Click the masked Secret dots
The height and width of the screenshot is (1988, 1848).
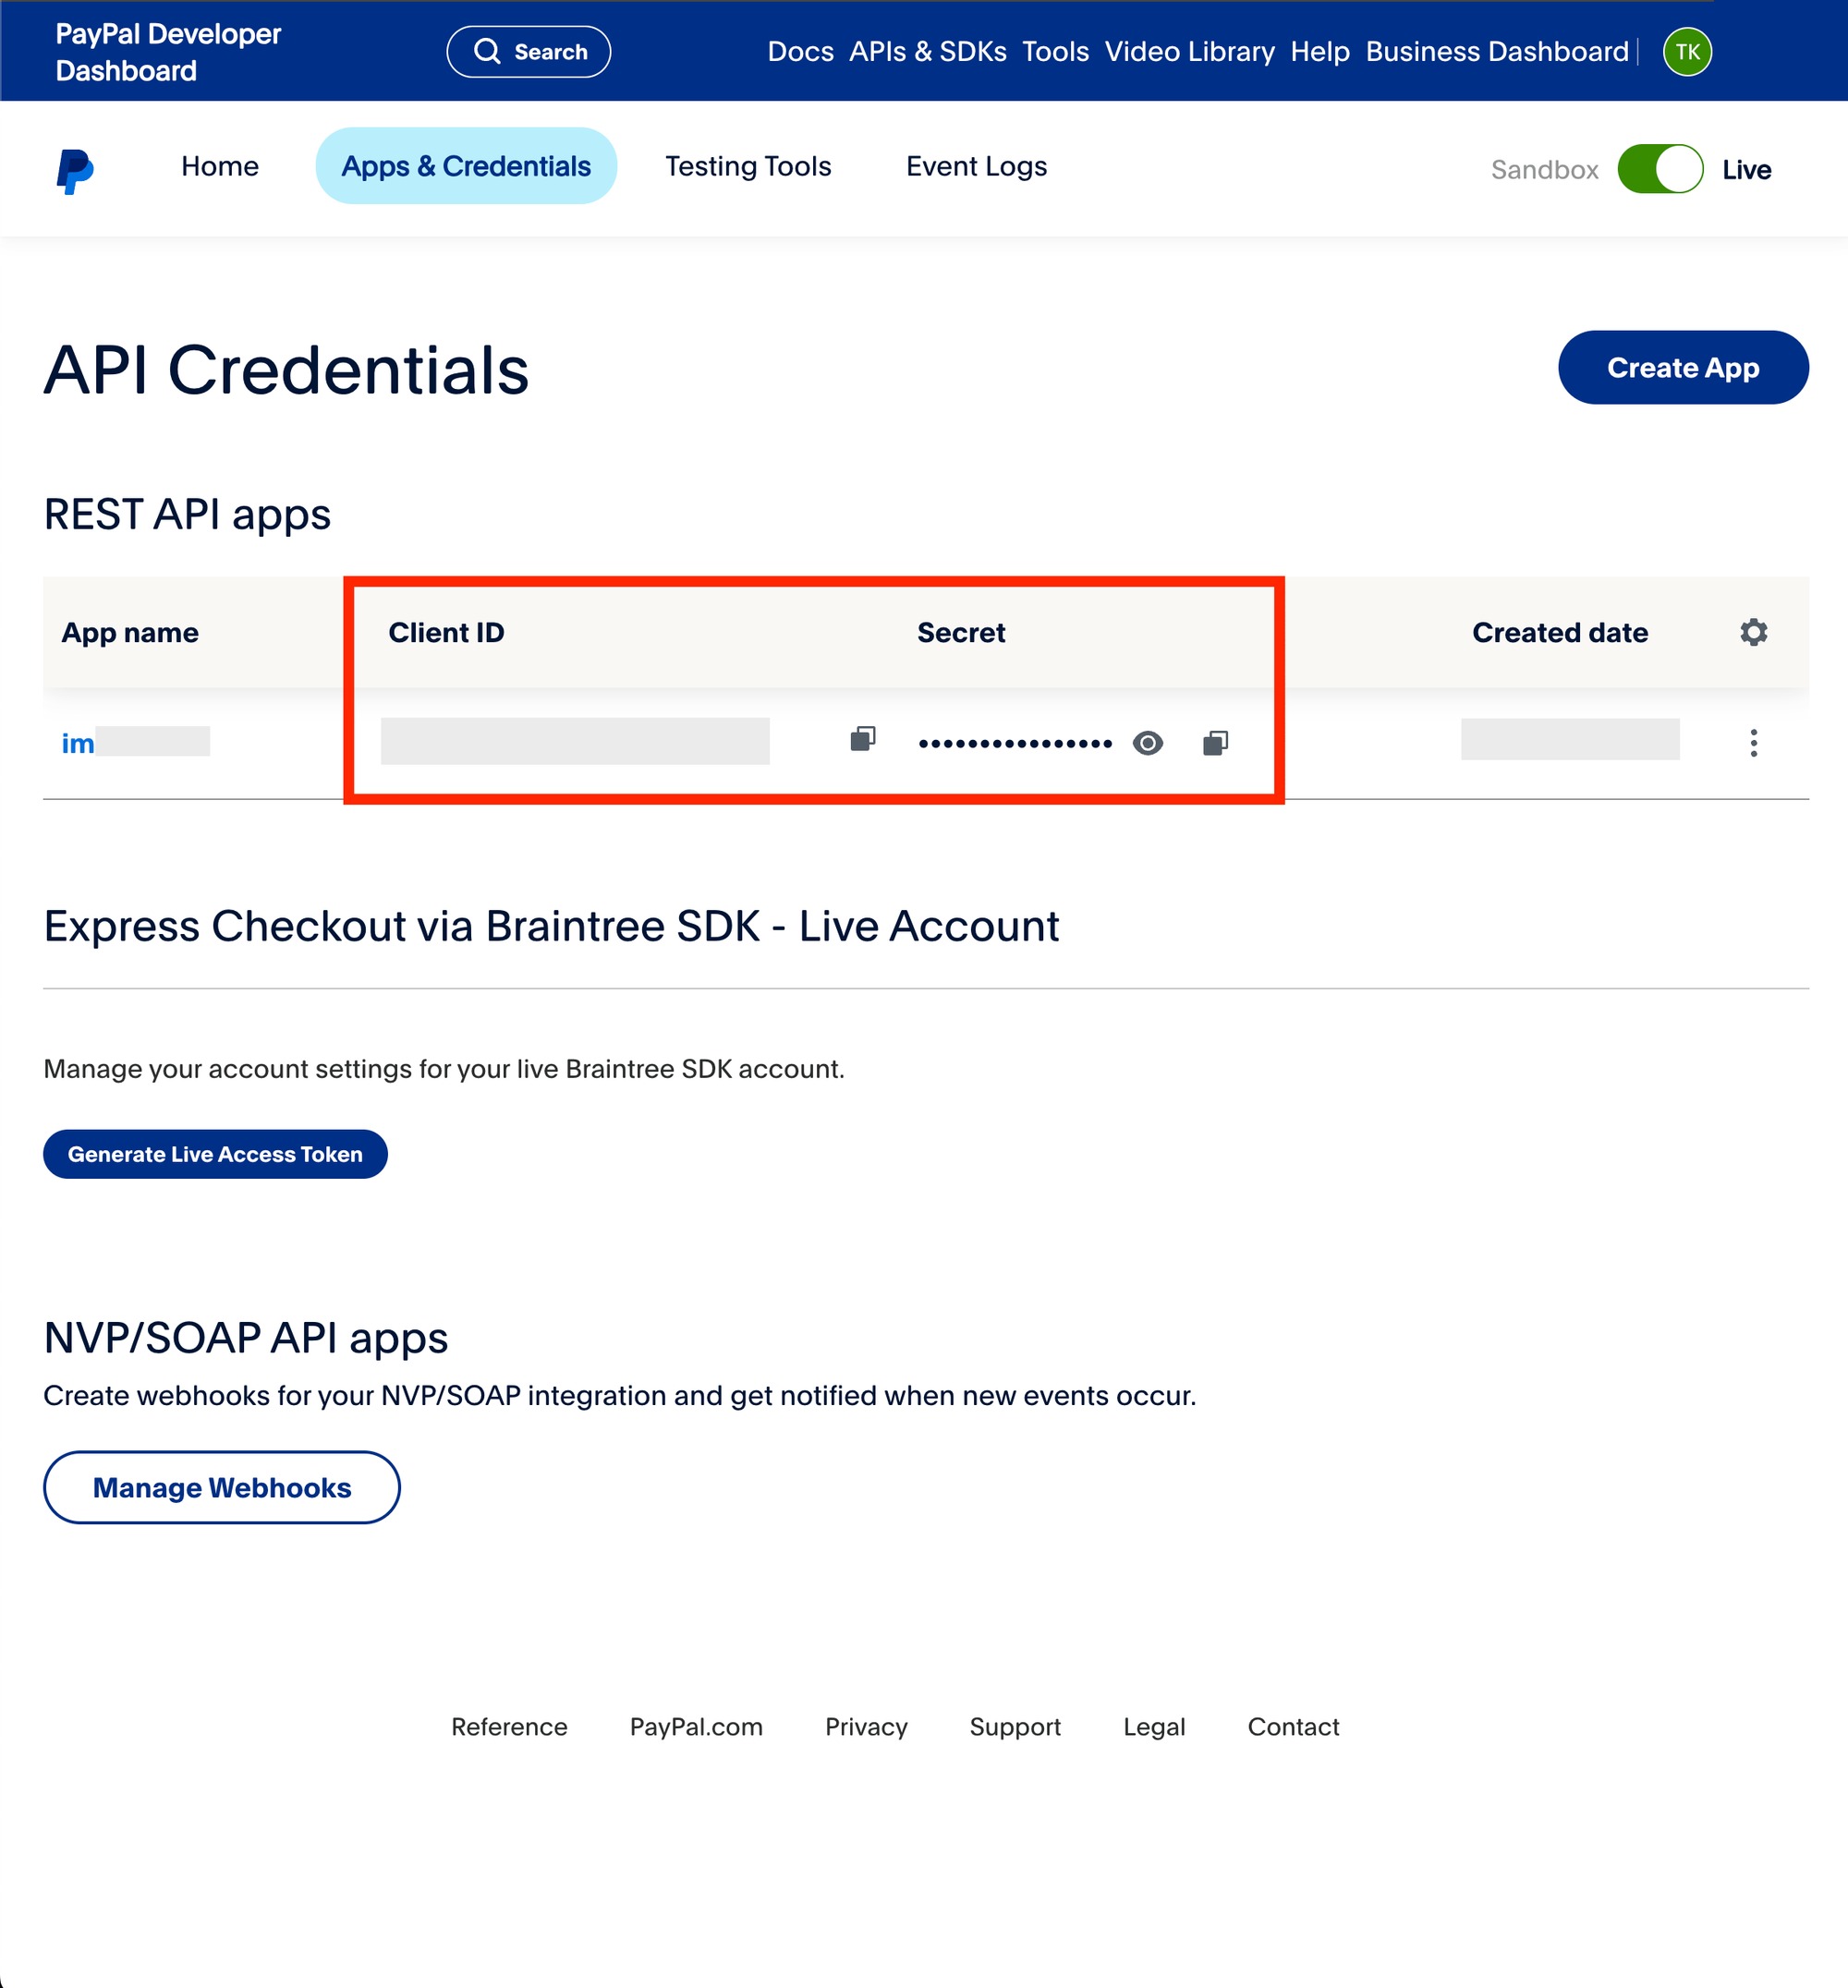(1015, 743)
